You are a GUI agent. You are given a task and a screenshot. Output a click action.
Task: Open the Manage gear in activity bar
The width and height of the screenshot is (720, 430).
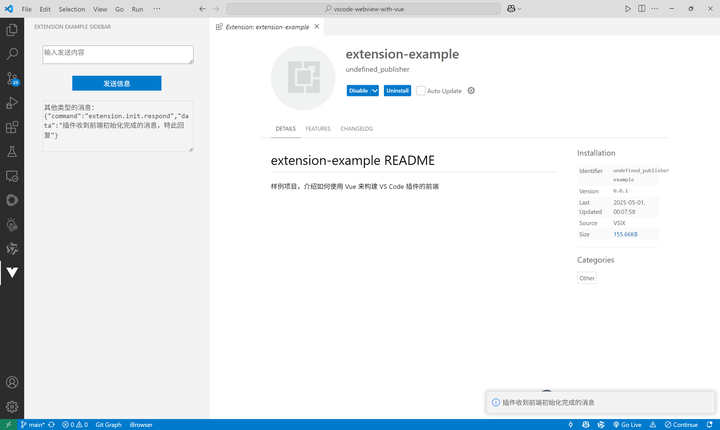point(12,407)
